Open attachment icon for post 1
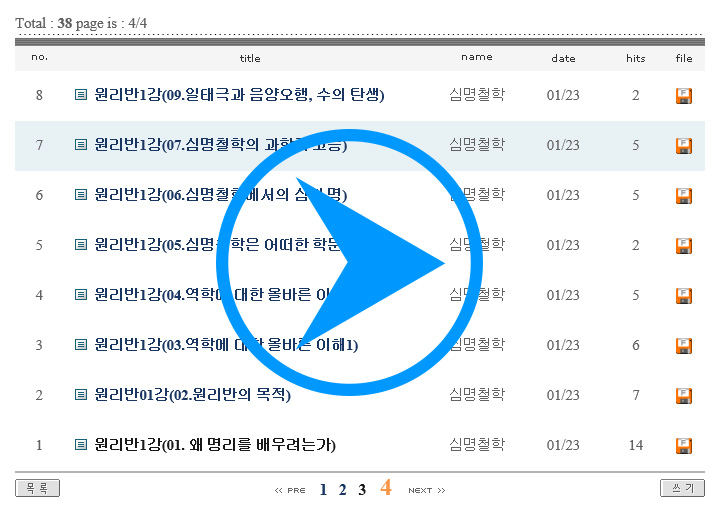The image size is (726, 518). click(x=684, y=446)
